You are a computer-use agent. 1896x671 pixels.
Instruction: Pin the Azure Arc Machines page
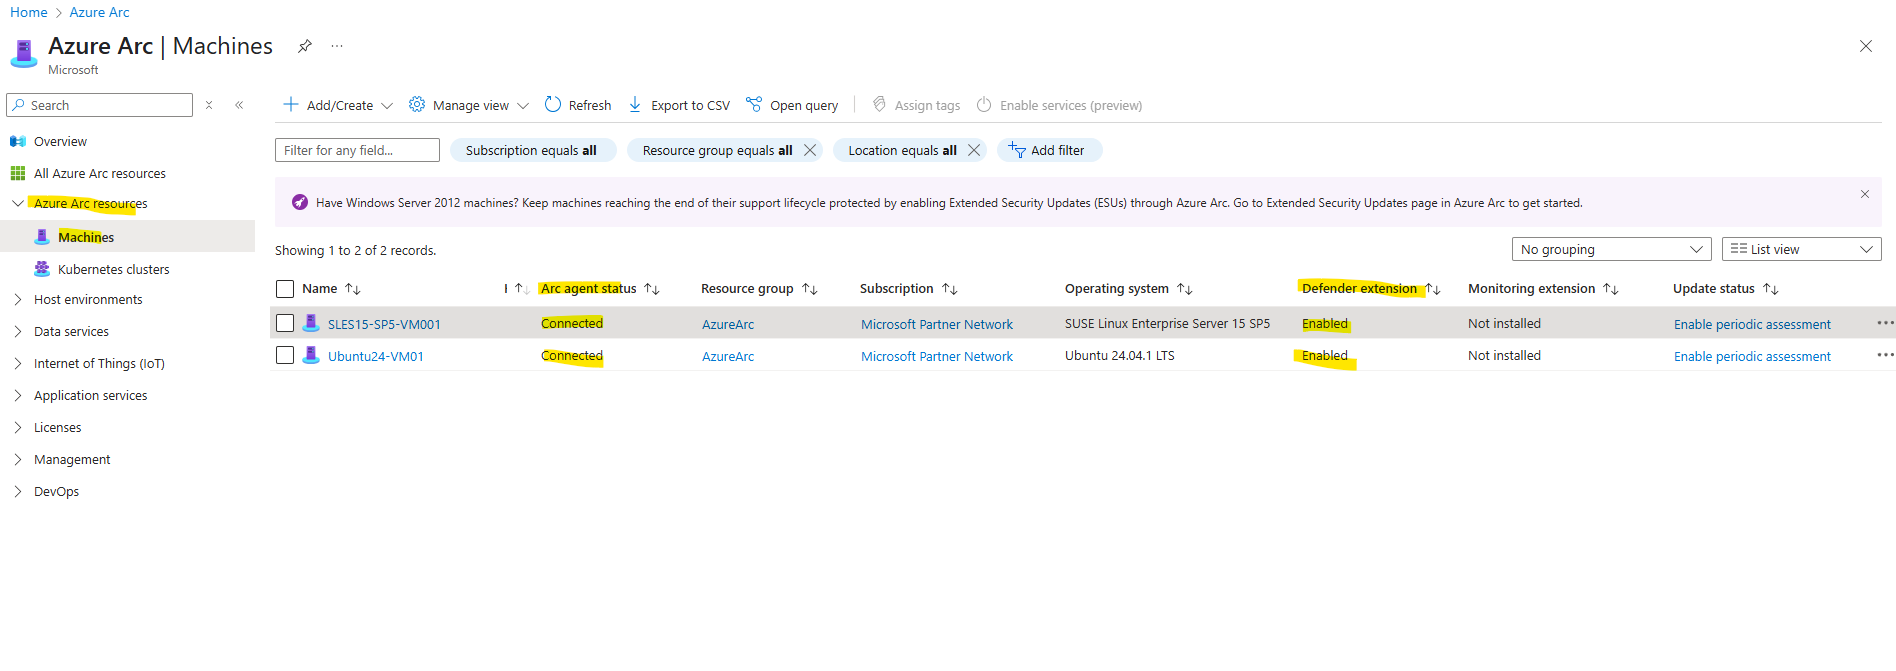305,46
